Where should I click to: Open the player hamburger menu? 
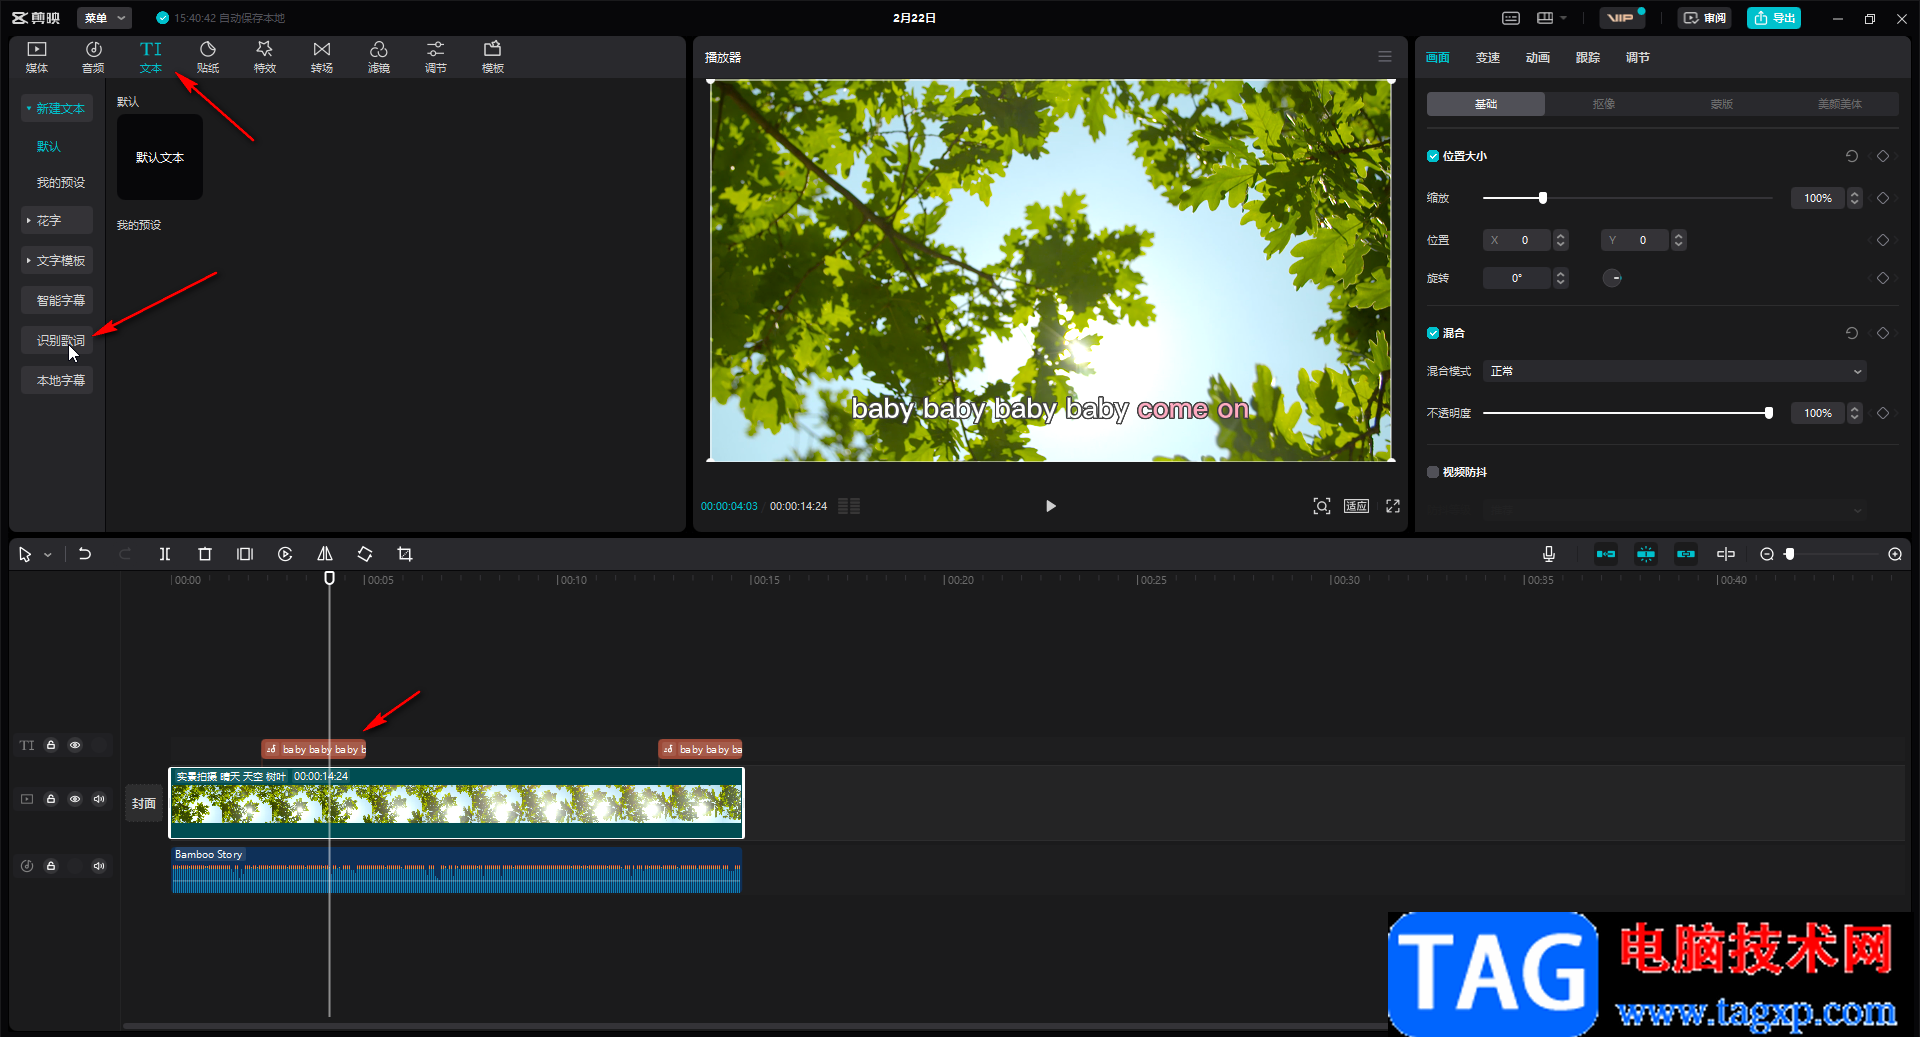point(1385,57)
